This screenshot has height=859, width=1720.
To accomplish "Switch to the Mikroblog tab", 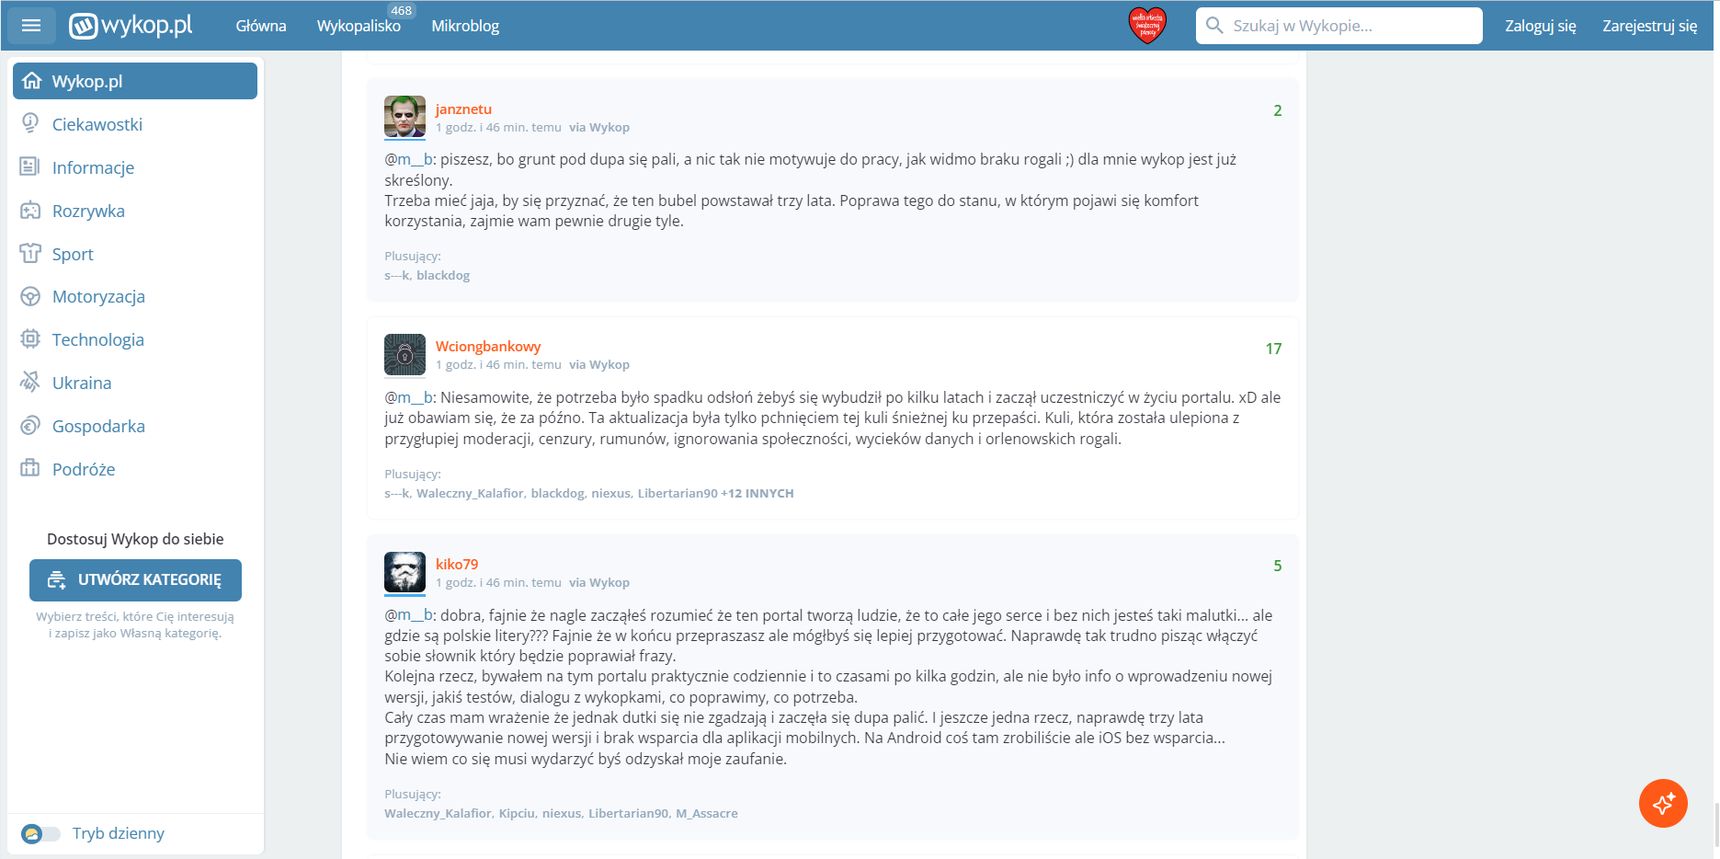I will (465, 26).
